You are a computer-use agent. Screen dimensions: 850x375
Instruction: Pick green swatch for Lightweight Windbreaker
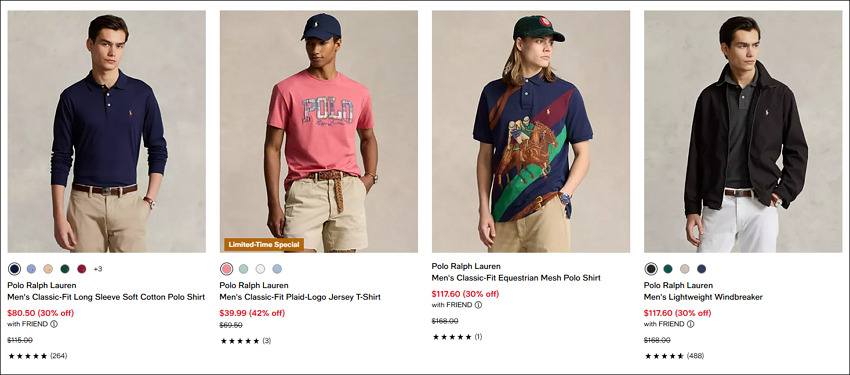pyautogui.click(x=668, y=269)
